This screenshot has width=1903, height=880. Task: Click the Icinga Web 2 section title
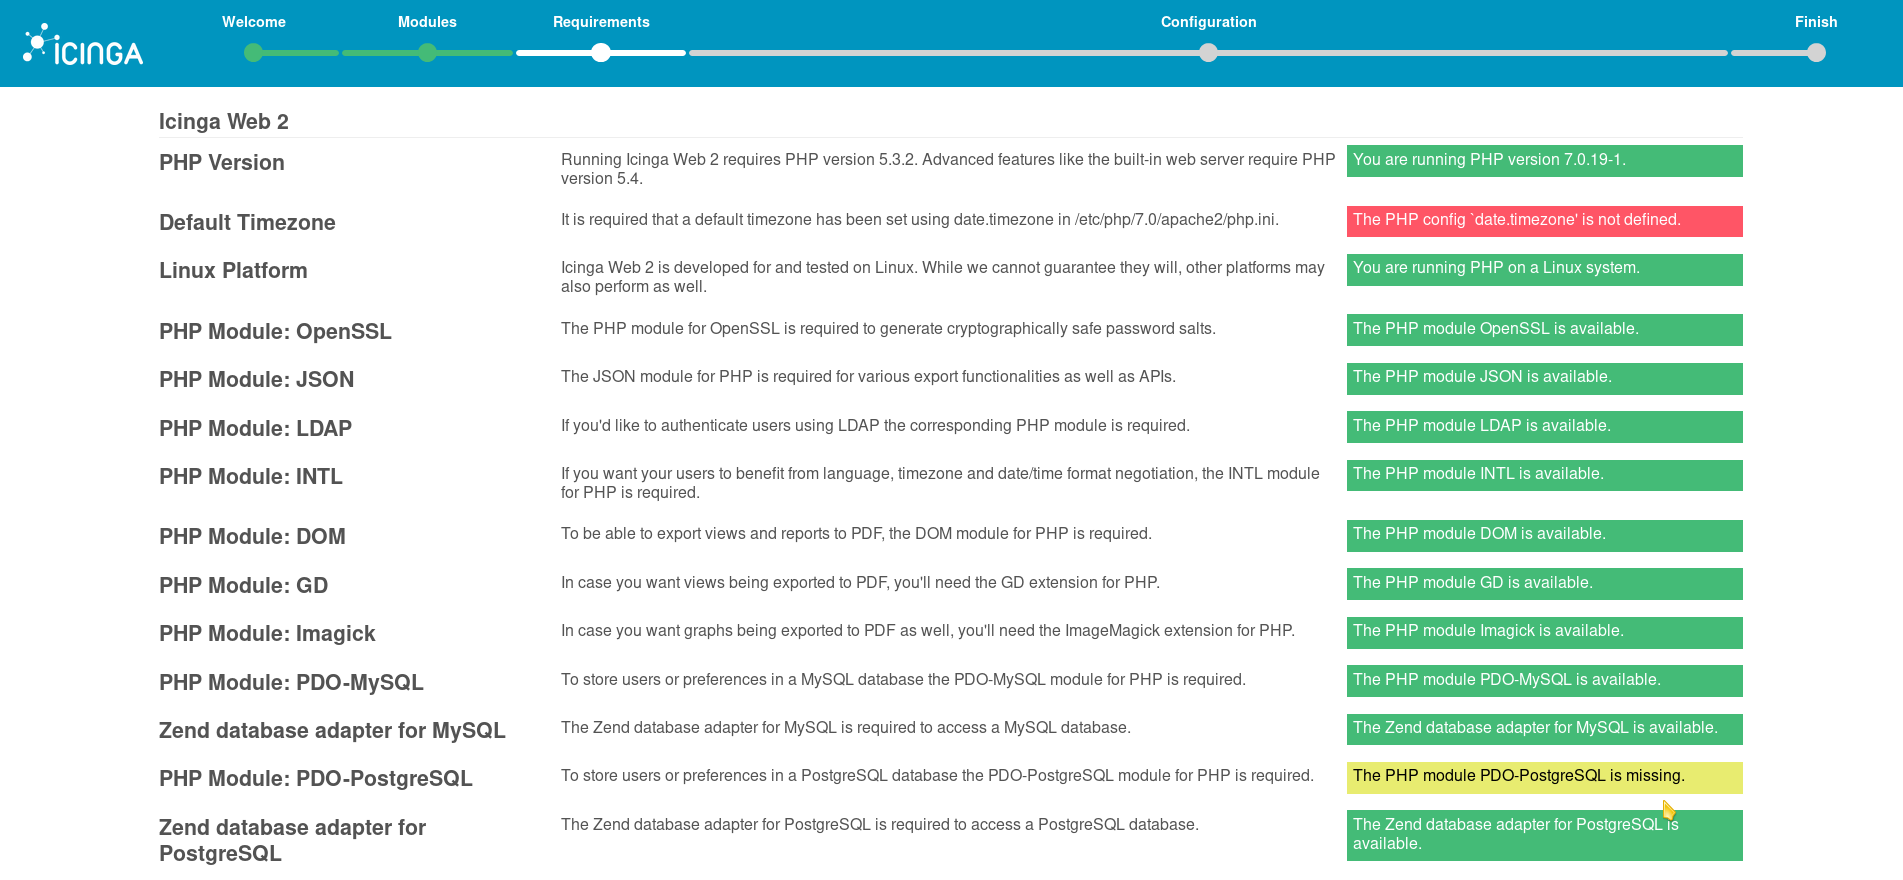[224, 122]
